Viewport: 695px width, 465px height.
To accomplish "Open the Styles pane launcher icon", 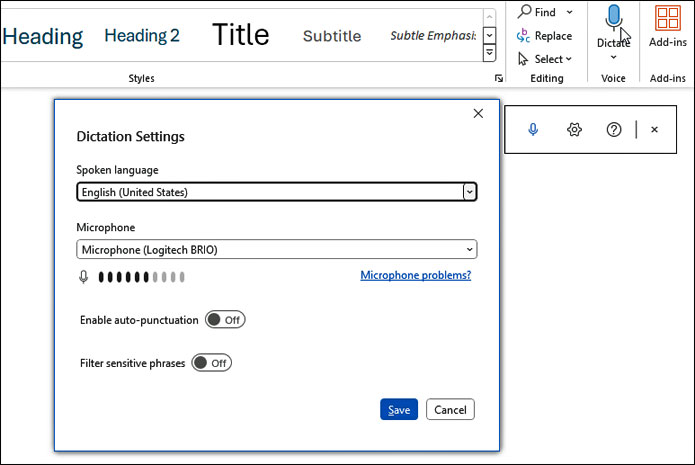I will (498, 78).
